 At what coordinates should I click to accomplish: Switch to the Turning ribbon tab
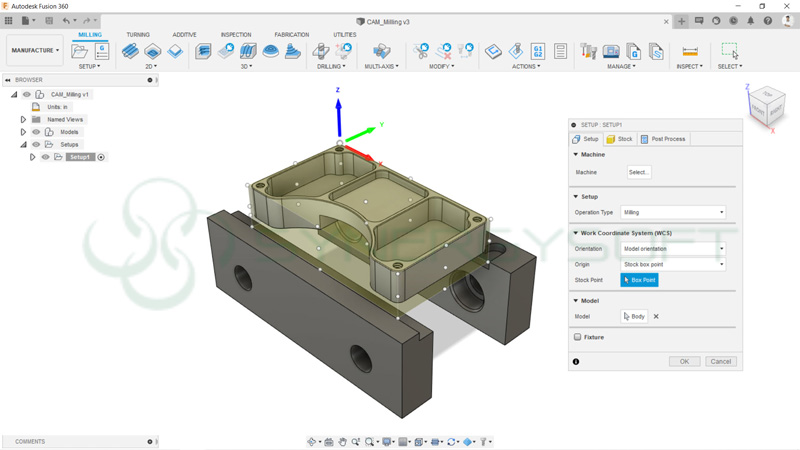(138, 34)
